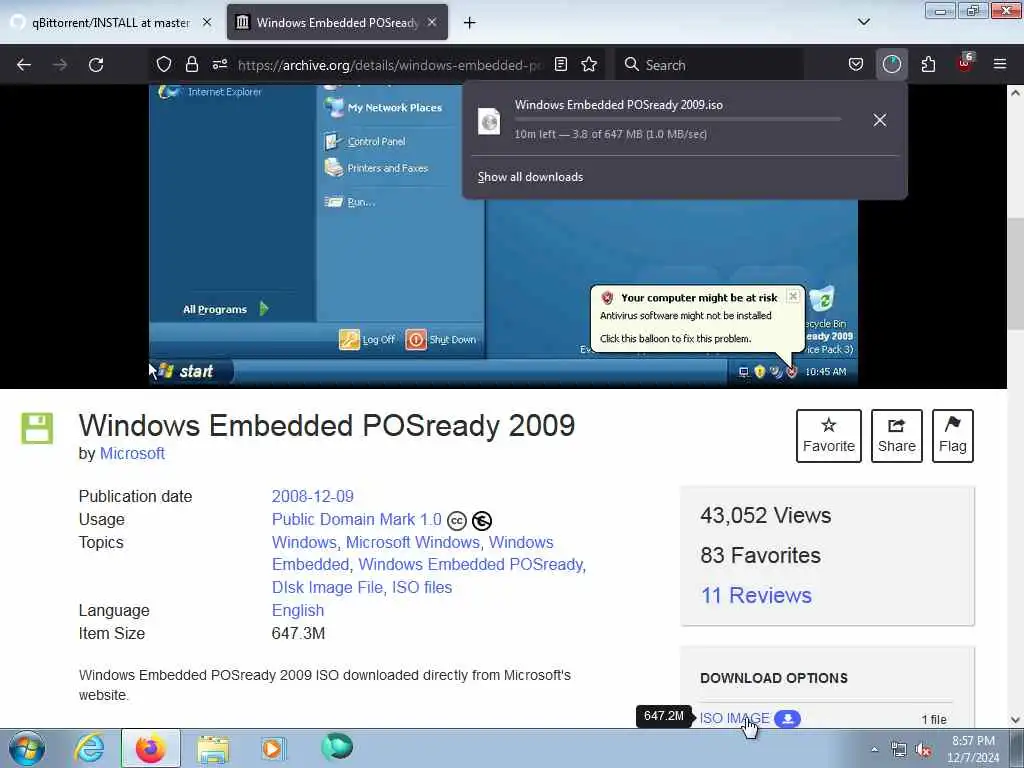Open the ISO files topic link
Screen dimensions: 1024x768
422,587
